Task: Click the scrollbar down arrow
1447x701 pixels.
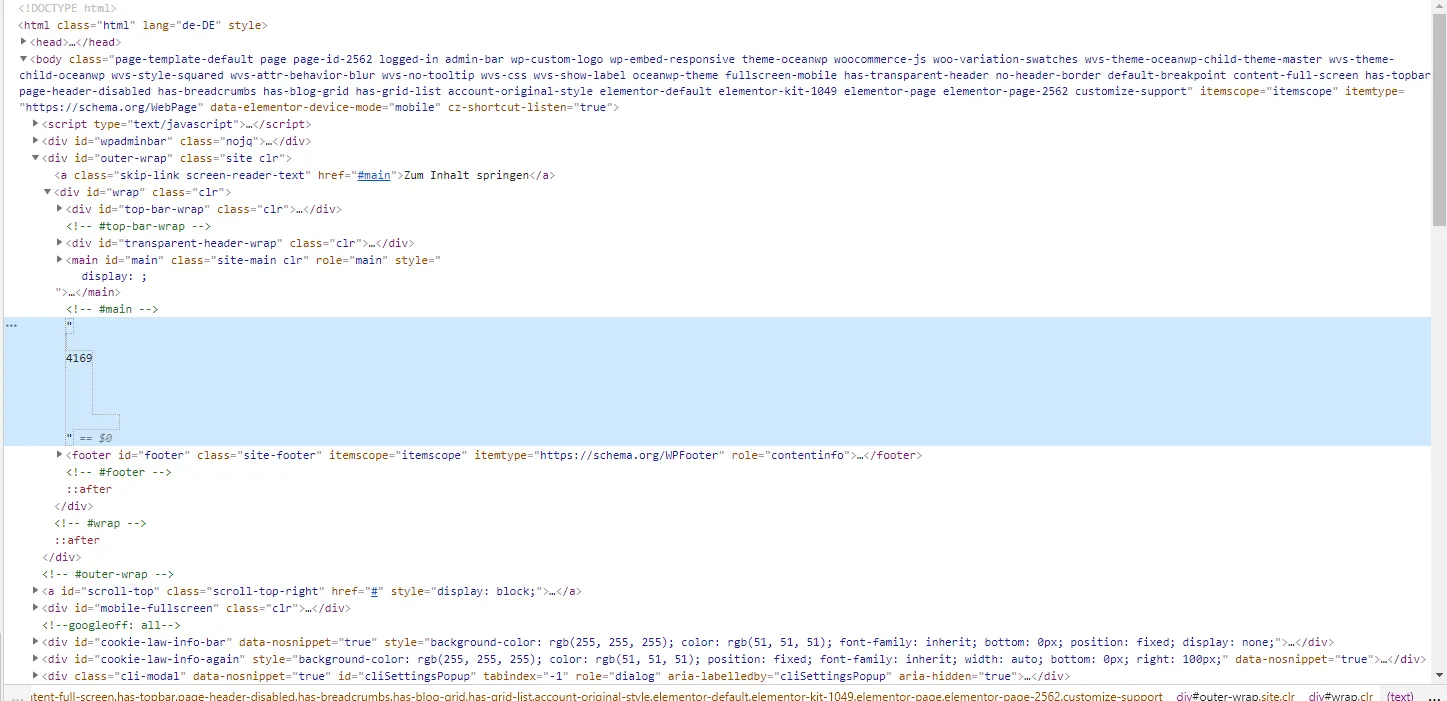Action: coord(1439,676)
